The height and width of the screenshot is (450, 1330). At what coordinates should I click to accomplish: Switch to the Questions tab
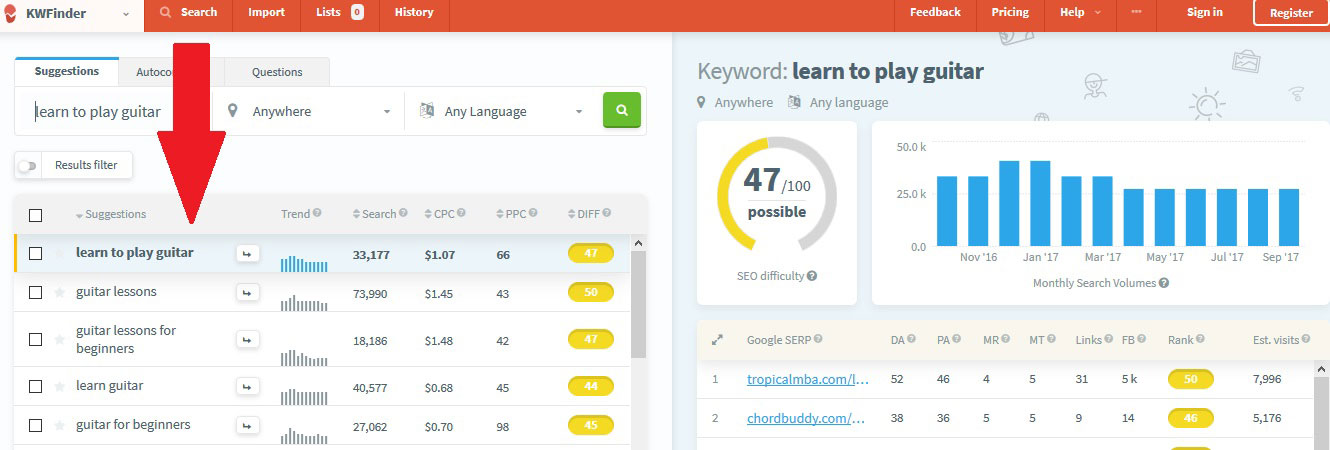[277, 72]
